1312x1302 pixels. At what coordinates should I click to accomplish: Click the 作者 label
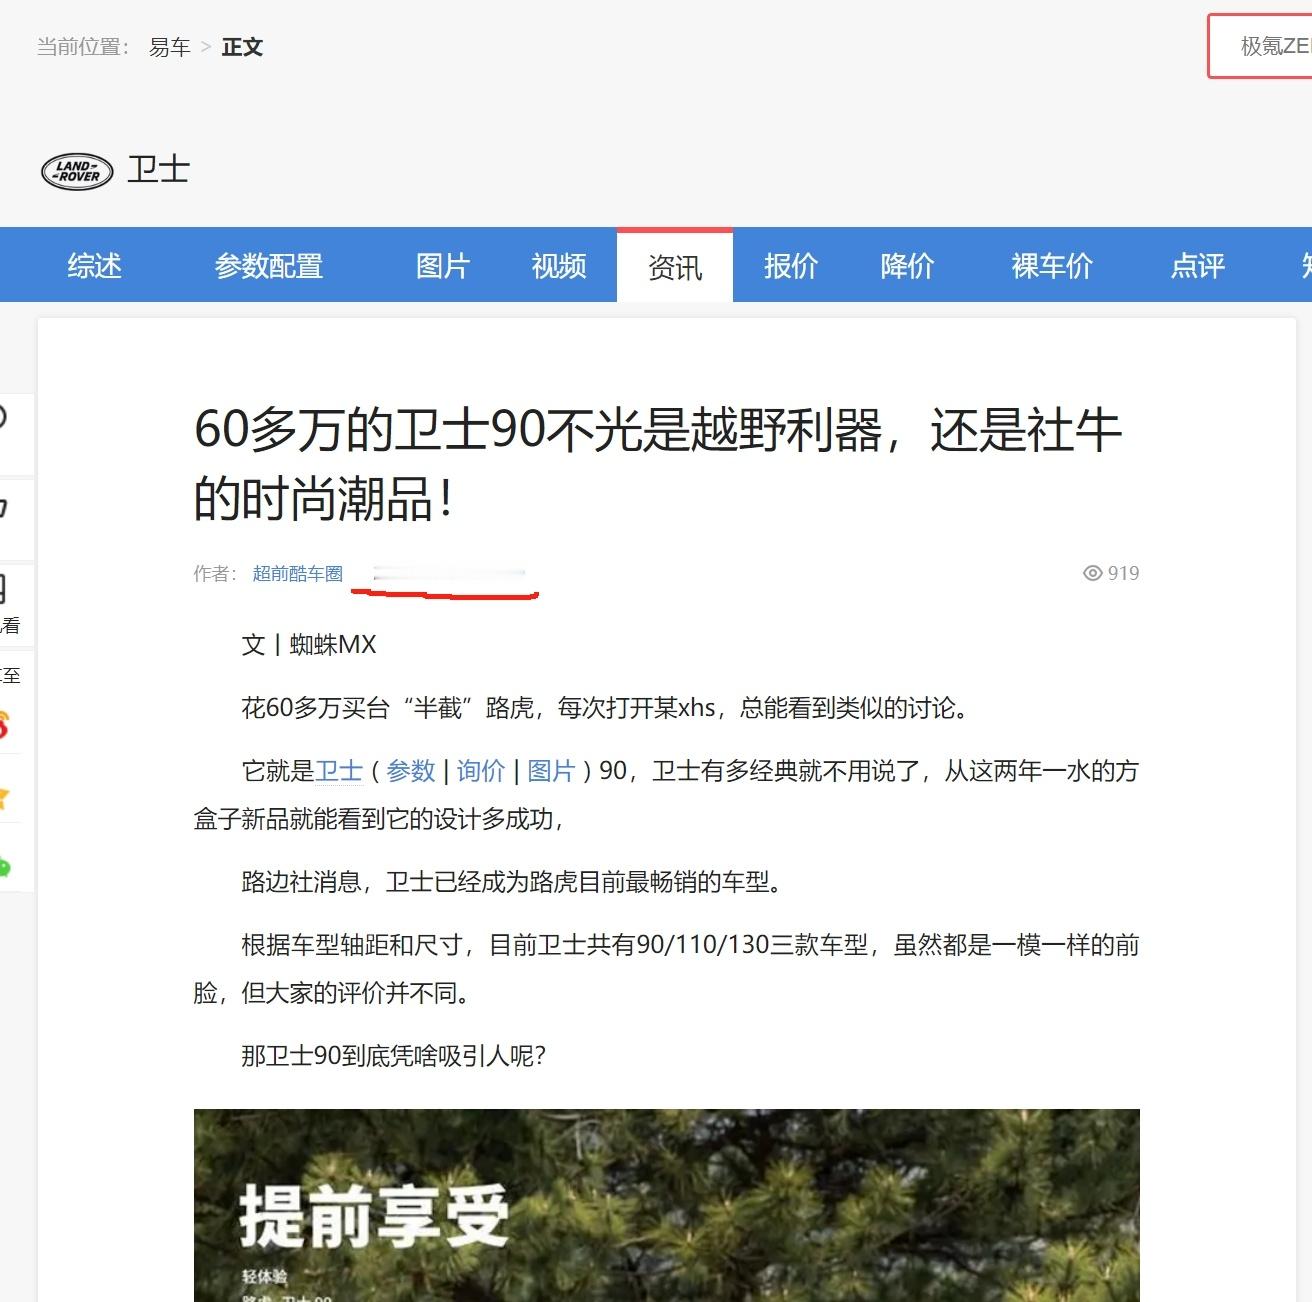pos(215,573)
